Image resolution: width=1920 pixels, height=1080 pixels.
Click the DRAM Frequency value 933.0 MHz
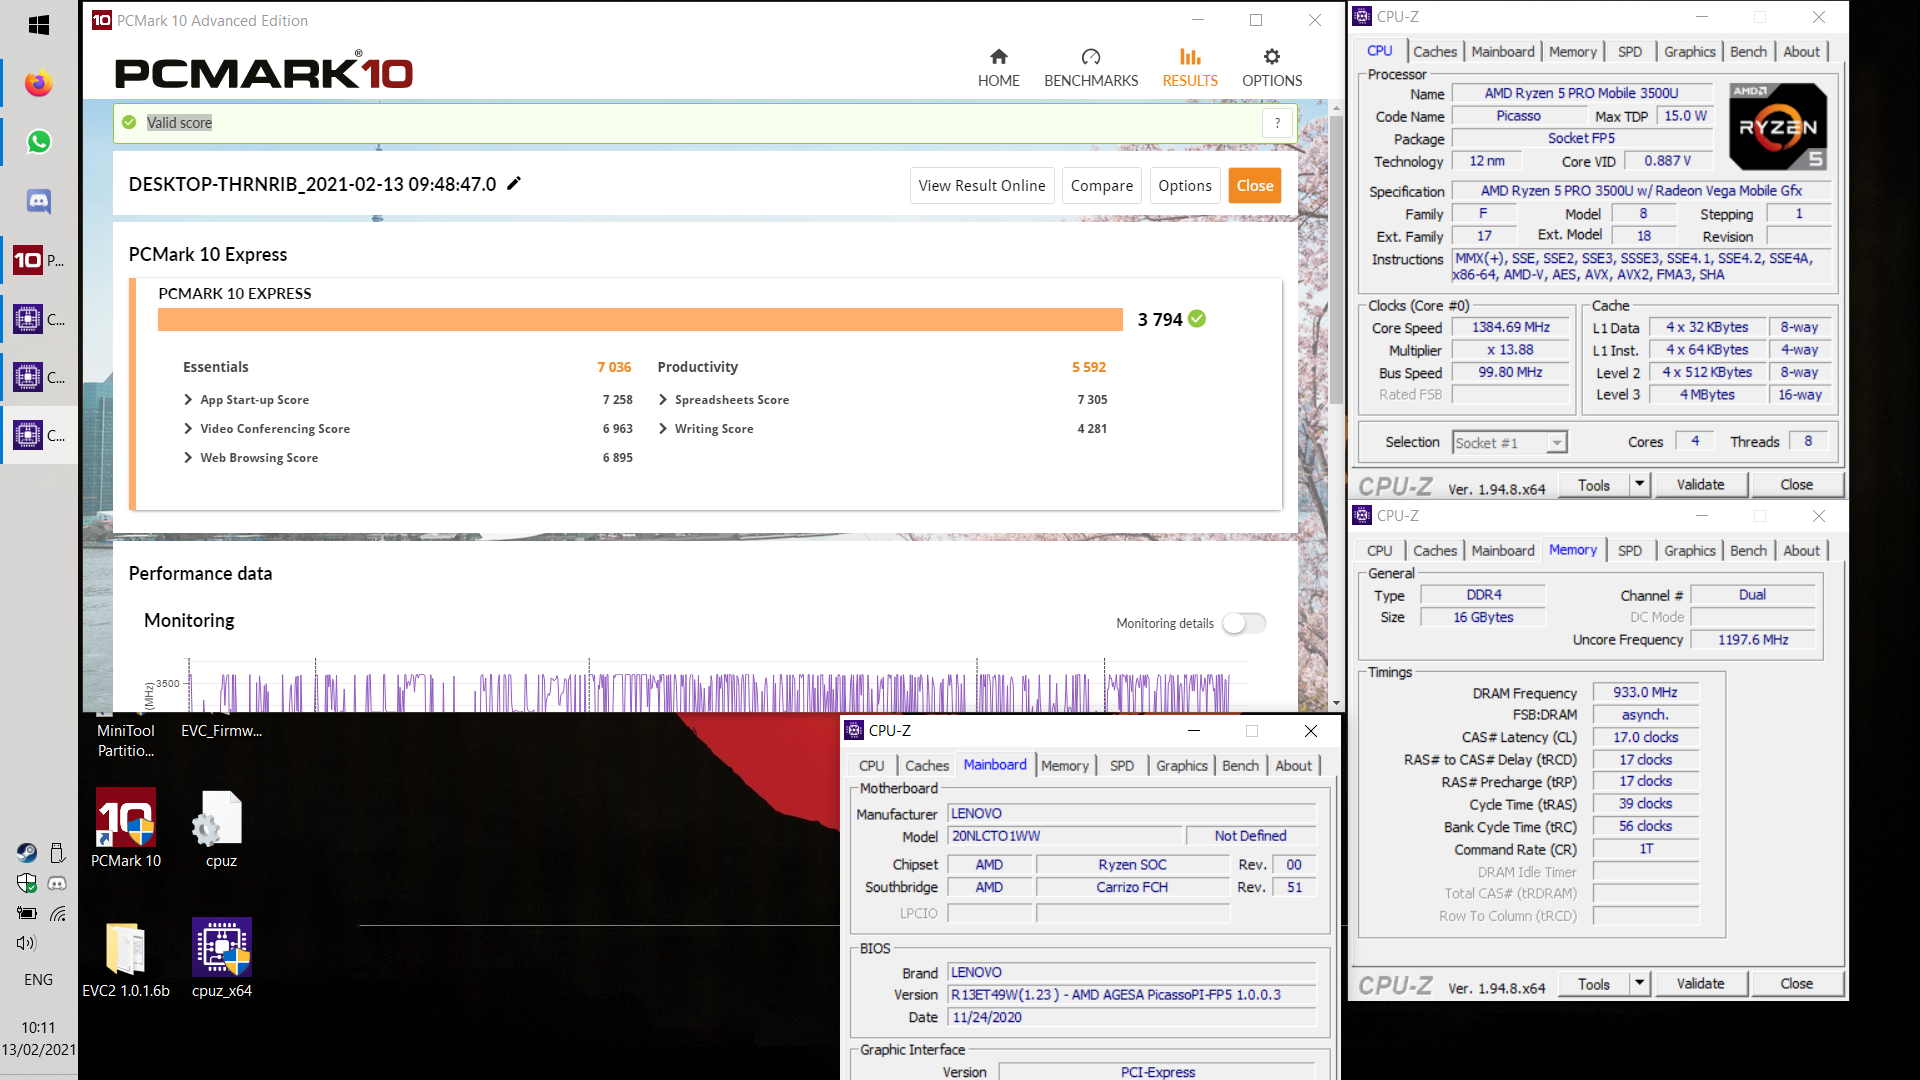coord(1645,692)
